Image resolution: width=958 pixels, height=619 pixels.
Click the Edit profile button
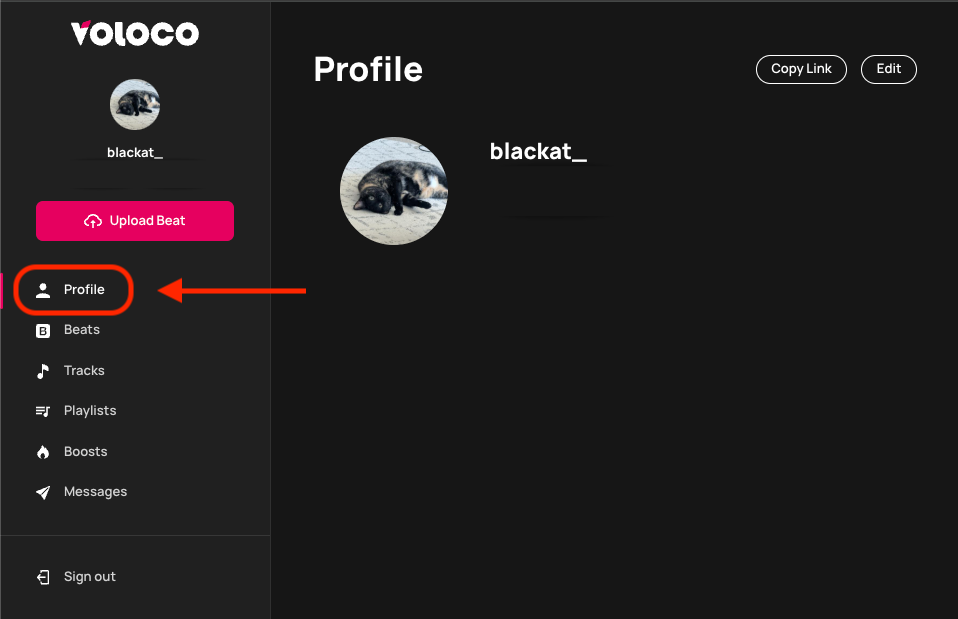888,69
